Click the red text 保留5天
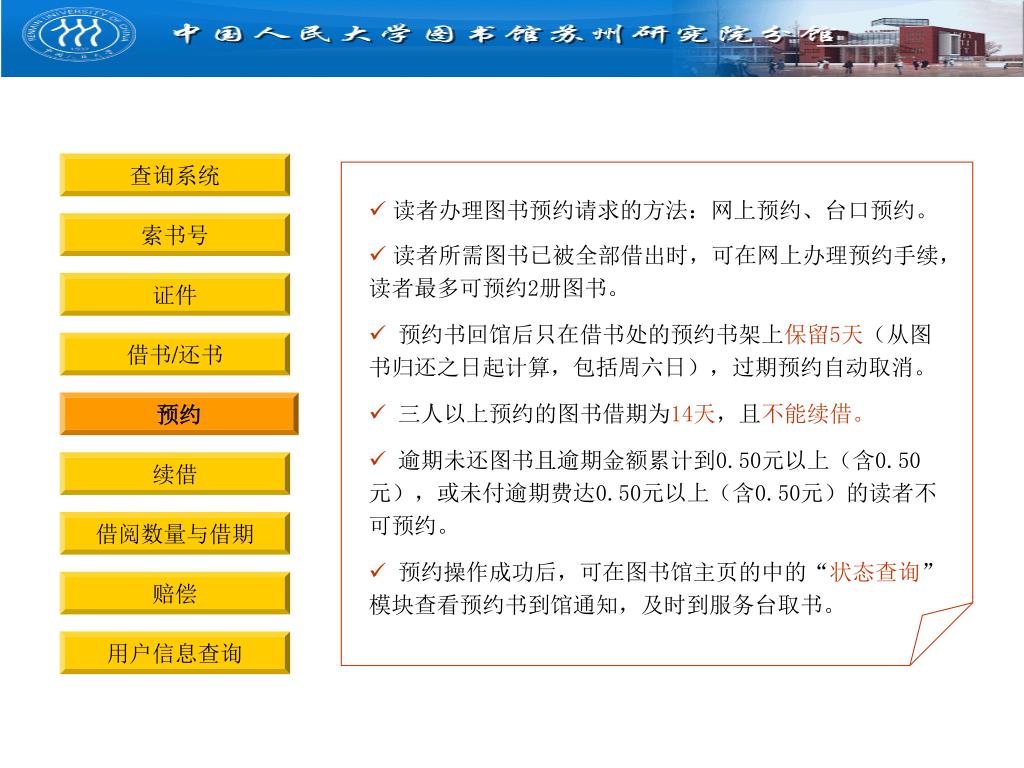 (x=824, y=334)
